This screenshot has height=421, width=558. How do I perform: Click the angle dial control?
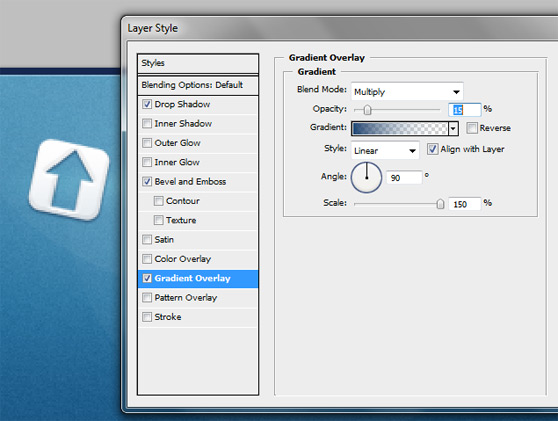[366, 177]
